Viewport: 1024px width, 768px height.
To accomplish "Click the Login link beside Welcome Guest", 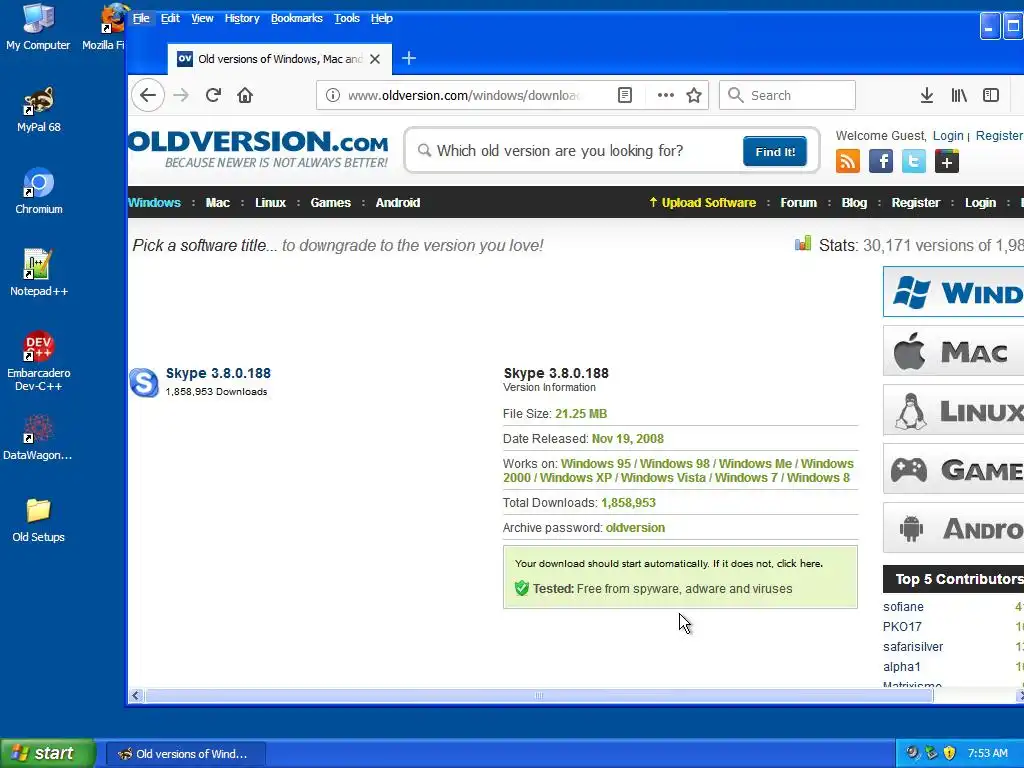I will point(948,135).
